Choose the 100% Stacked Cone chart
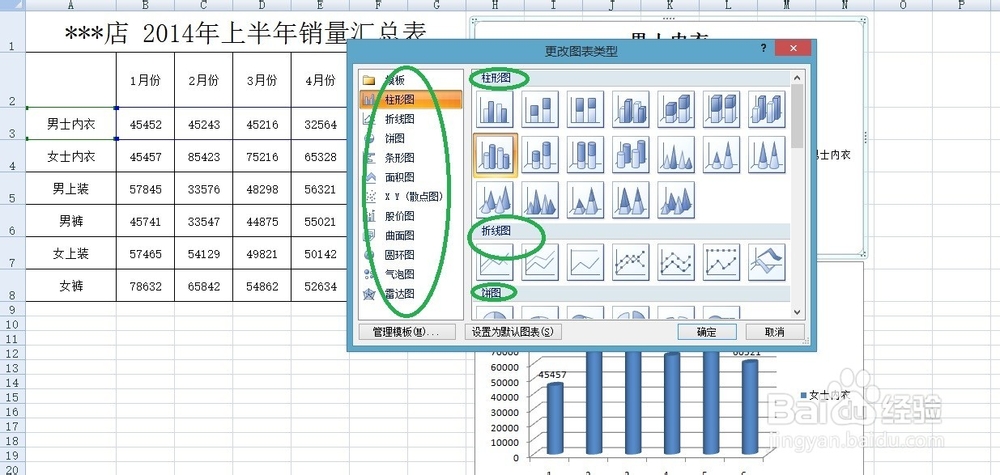The width and height of the screenshot is (1000, 475). (x=767, y=154)
